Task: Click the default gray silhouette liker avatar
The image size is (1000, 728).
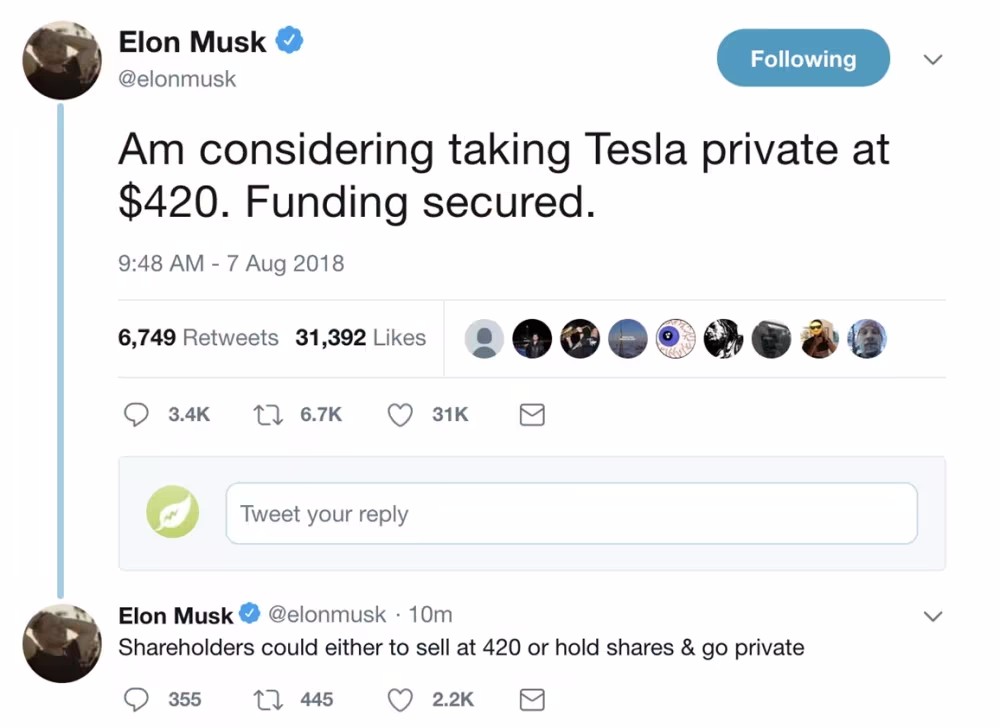Action: point(484,339)
